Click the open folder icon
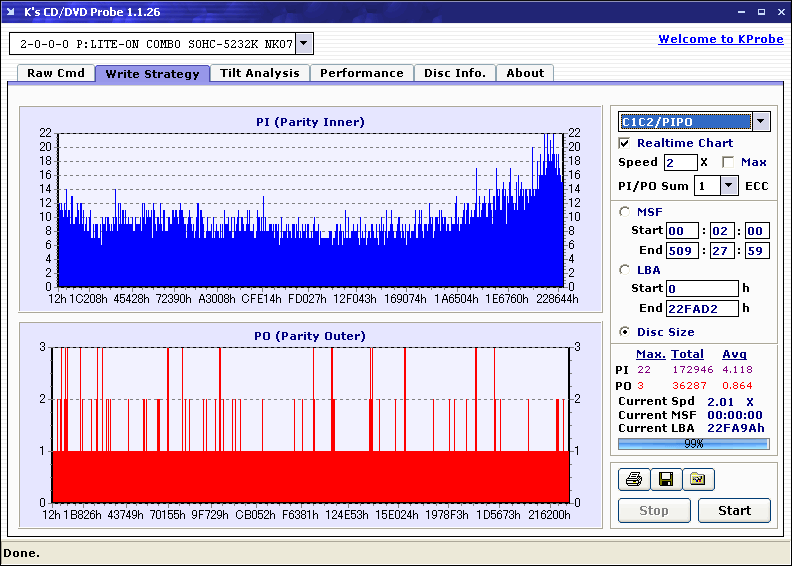Viewport: 792px width, 566px height. [698, 480]
